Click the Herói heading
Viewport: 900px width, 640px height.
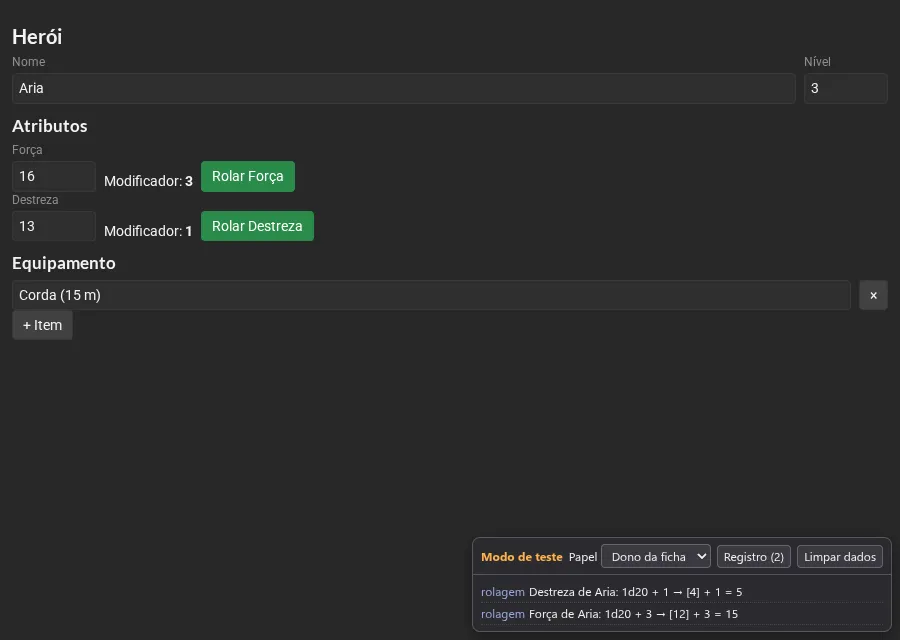coord(37,37)
